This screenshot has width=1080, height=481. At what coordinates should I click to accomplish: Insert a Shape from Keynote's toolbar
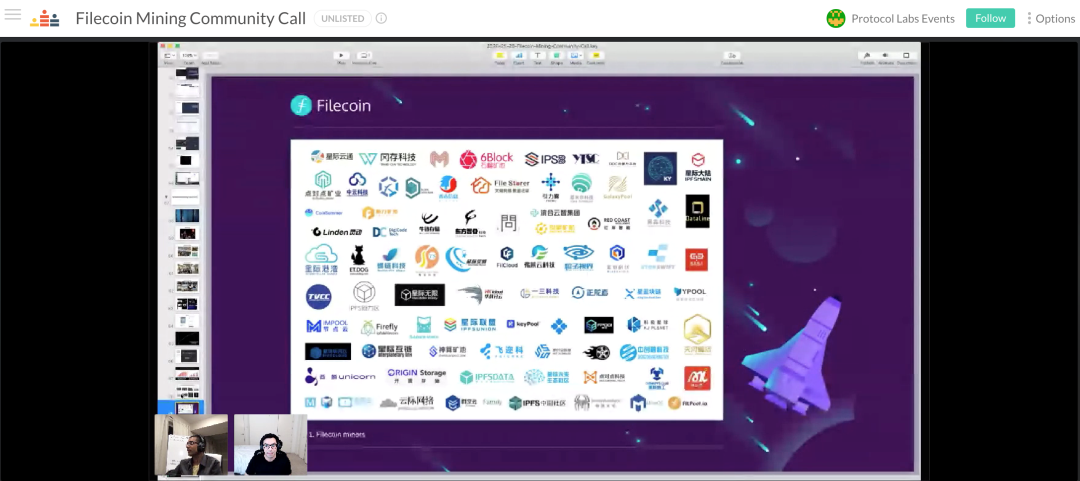pos(557,57)
